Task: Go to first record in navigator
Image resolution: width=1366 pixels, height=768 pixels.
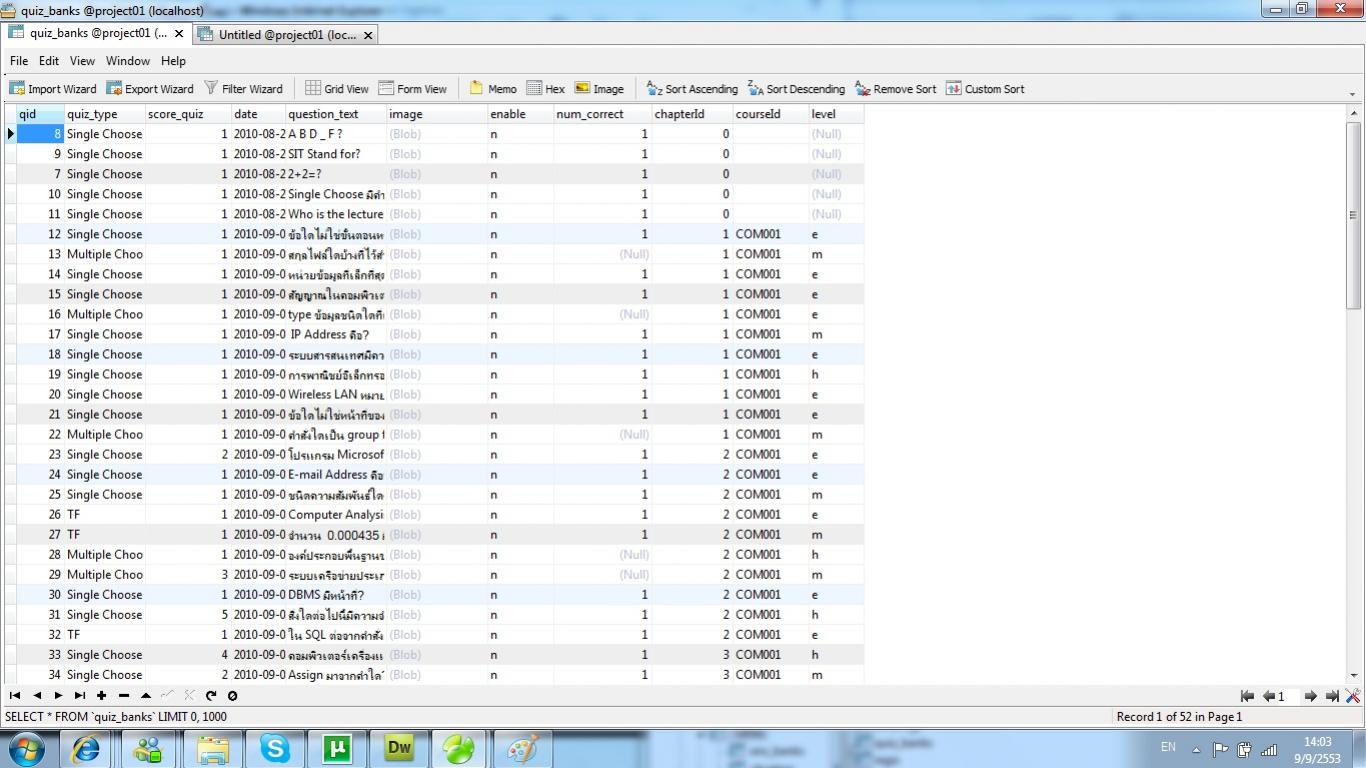Action: click(15, 696)
